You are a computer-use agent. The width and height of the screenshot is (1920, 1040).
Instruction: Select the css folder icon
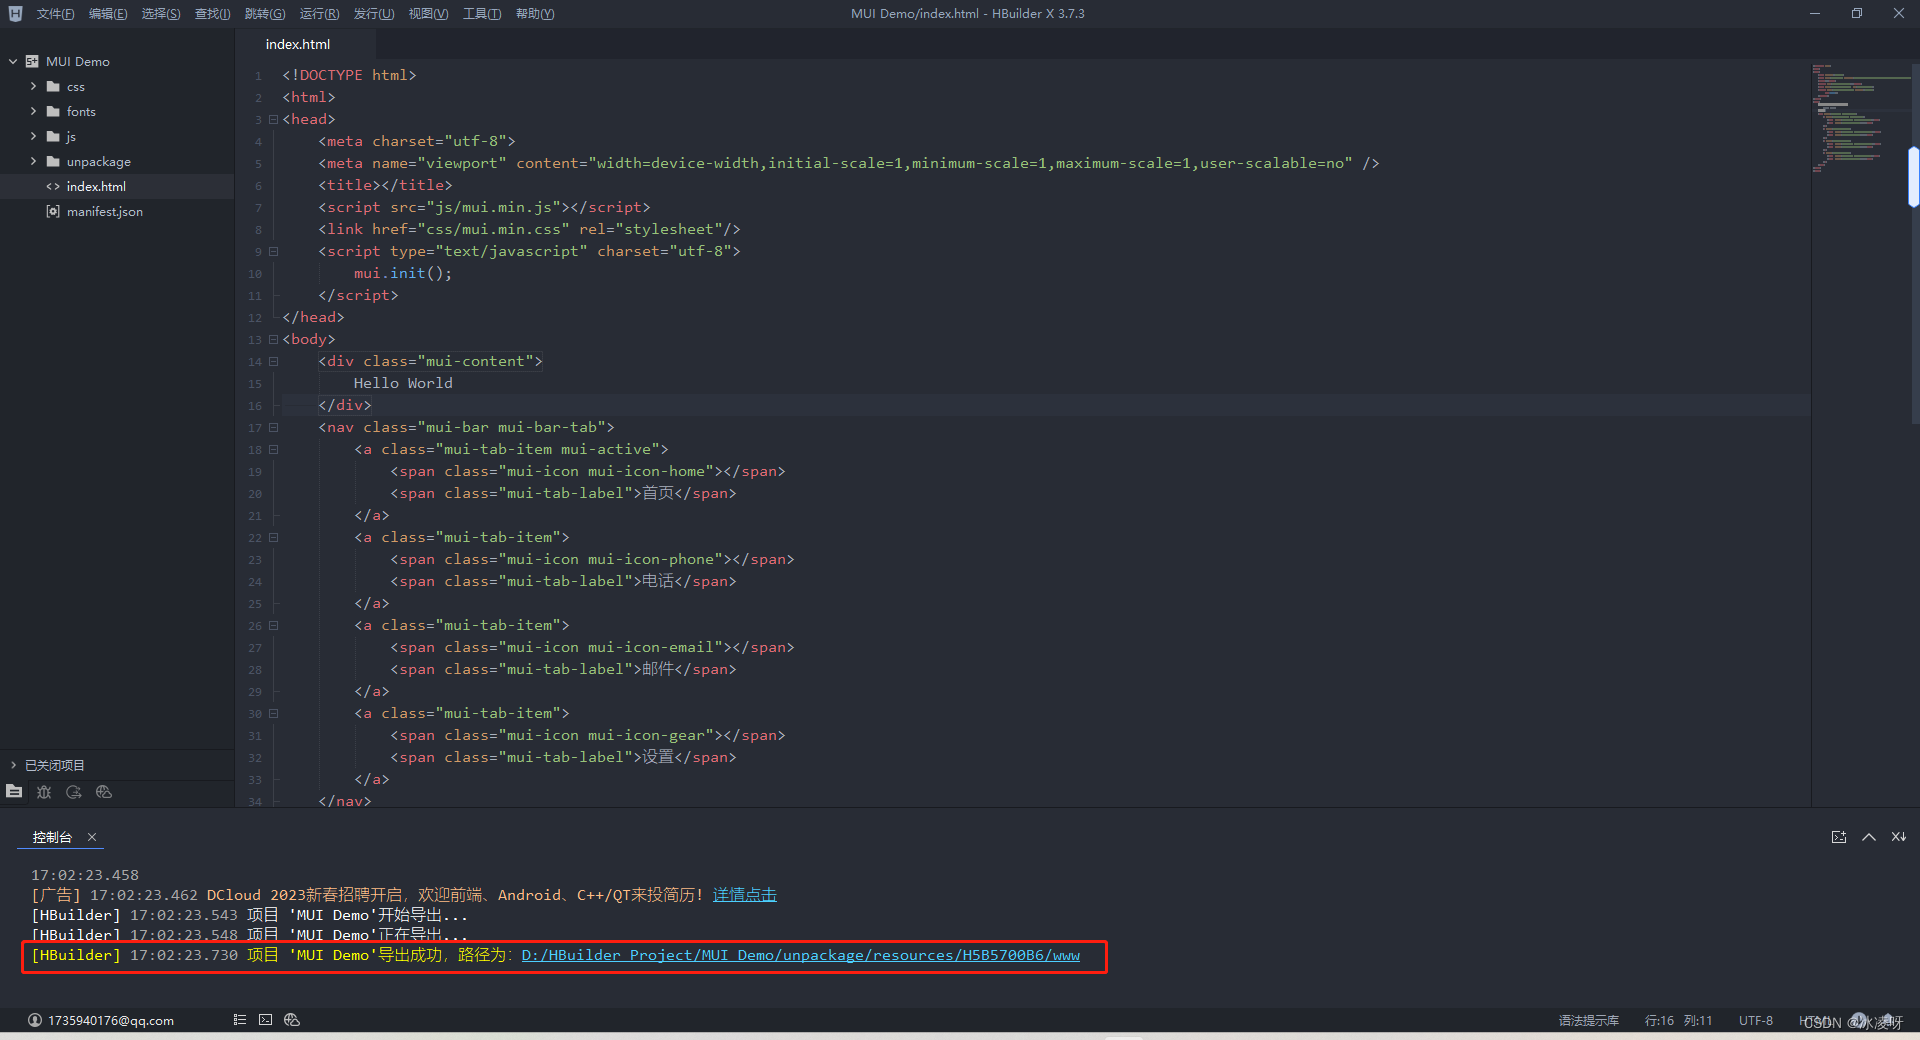53,86
